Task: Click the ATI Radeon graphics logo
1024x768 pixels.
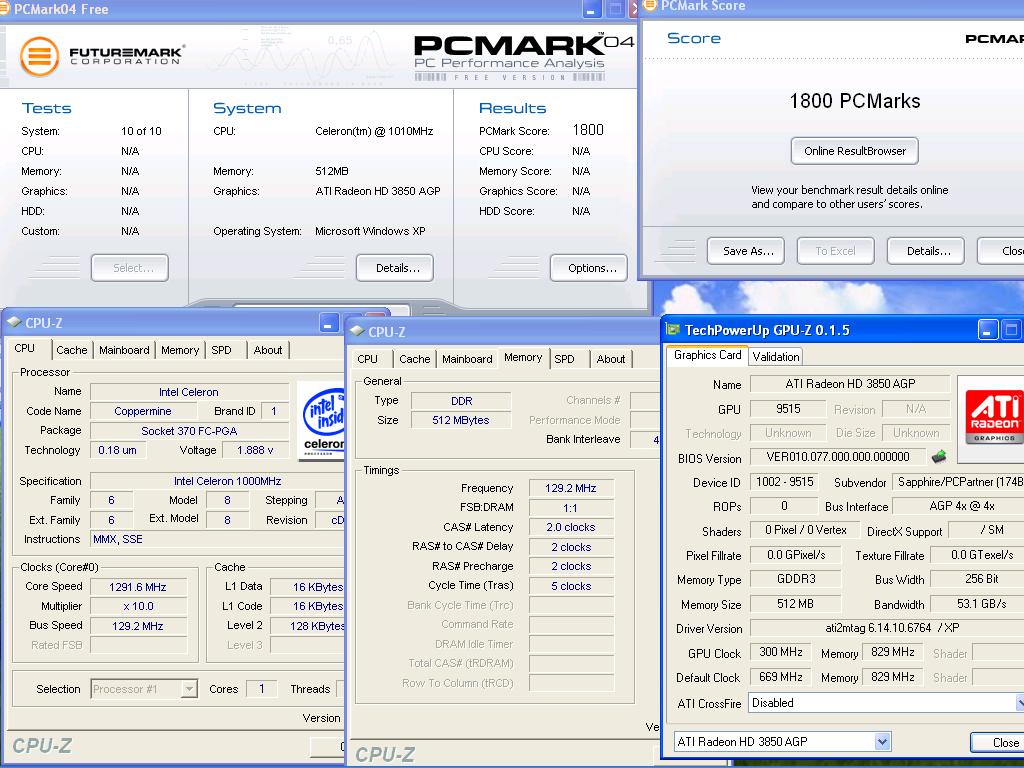Action: tap(994, 416)
